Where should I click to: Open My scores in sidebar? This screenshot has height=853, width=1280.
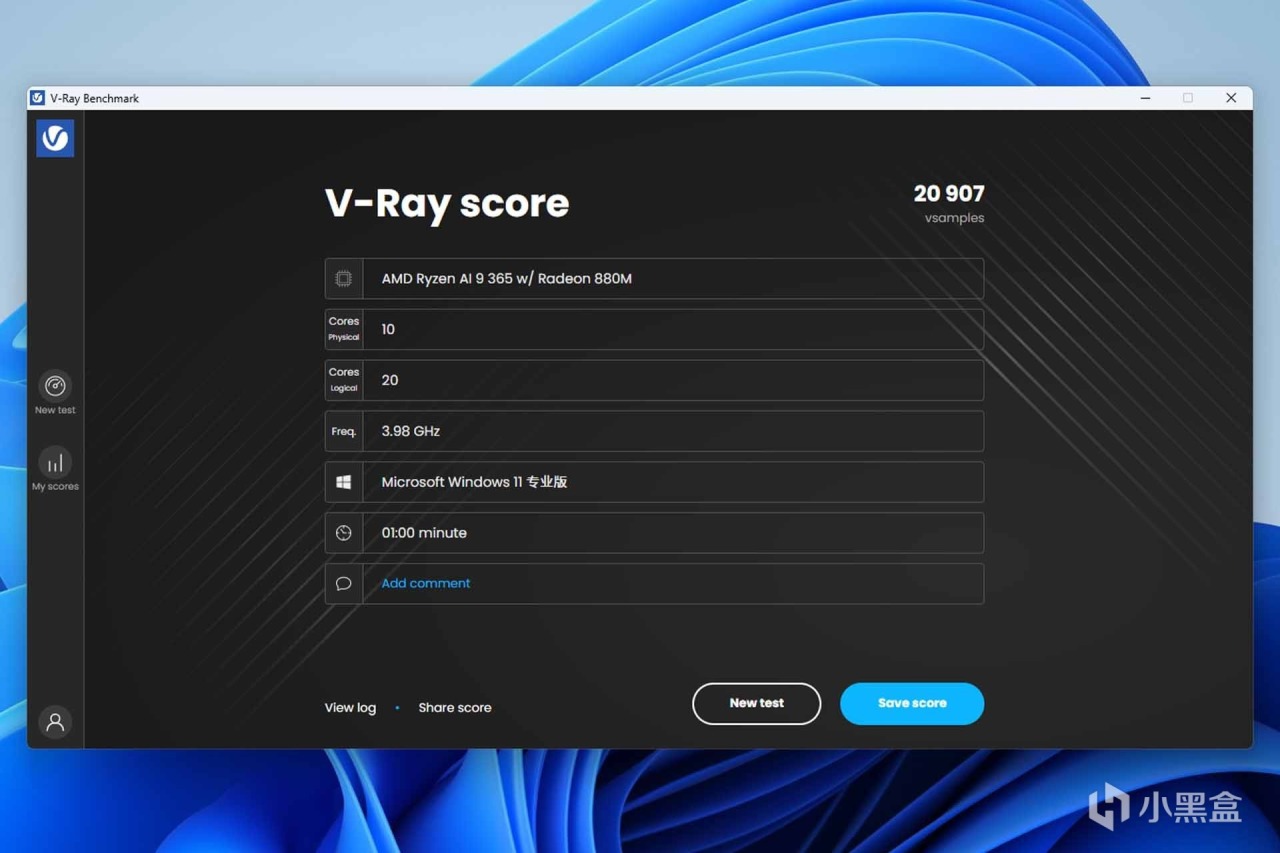[x=55, y=470]
